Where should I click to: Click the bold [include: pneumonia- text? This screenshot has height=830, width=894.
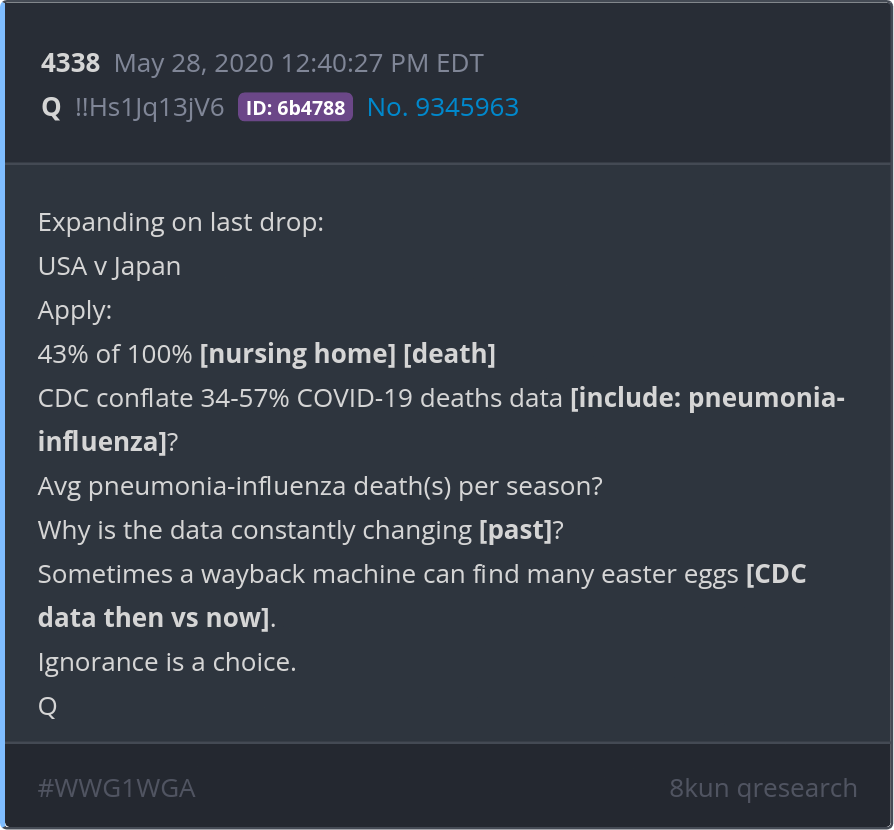(707, 398)
